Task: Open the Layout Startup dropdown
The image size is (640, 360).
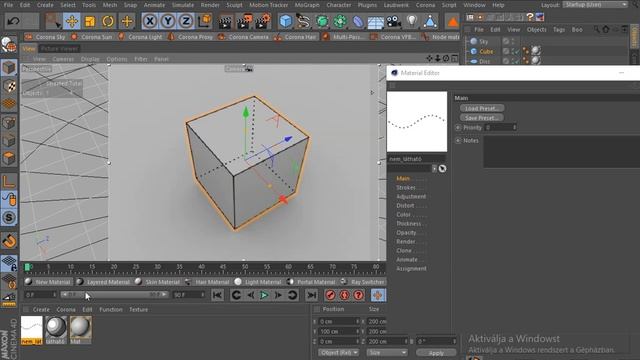Action: 595,5
